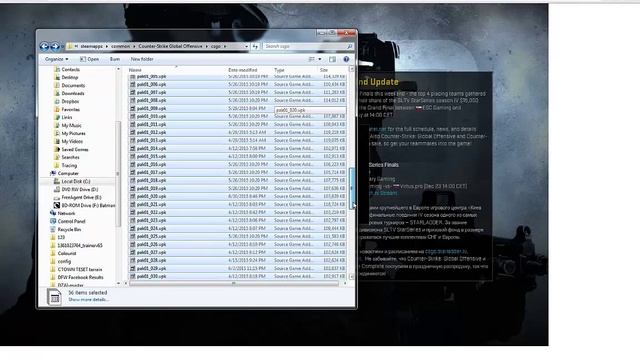The width and height of the screenshot is (640, 360).
Task: Click the csgo.starladder.tv link in background window
Action: pyautogui.click(x=445, y=251)
